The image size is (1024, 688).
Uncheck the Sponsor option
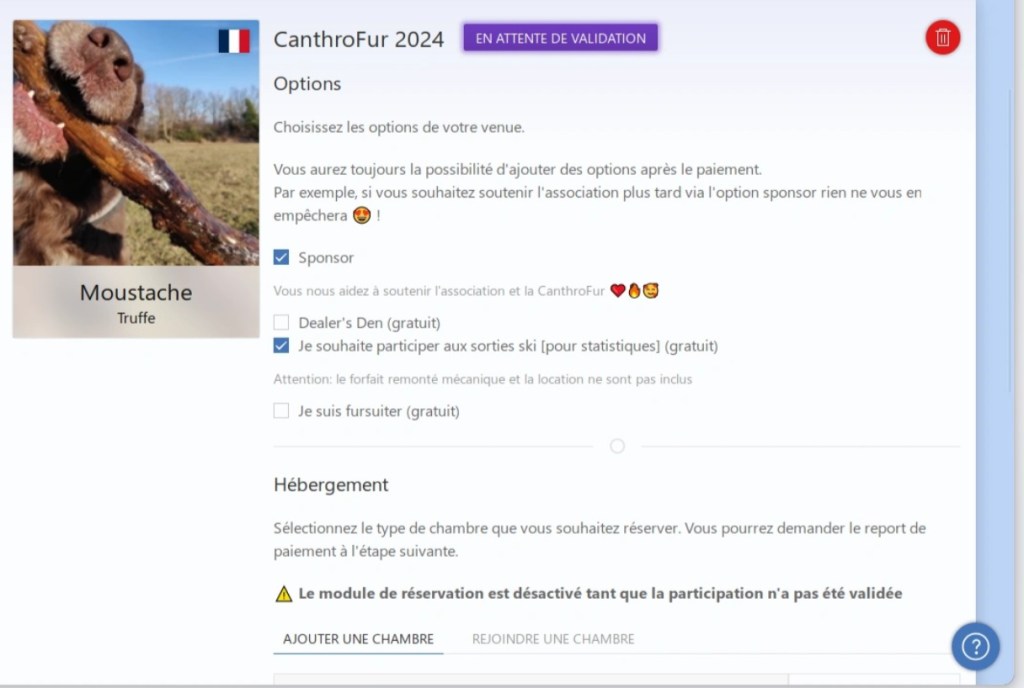282,258
